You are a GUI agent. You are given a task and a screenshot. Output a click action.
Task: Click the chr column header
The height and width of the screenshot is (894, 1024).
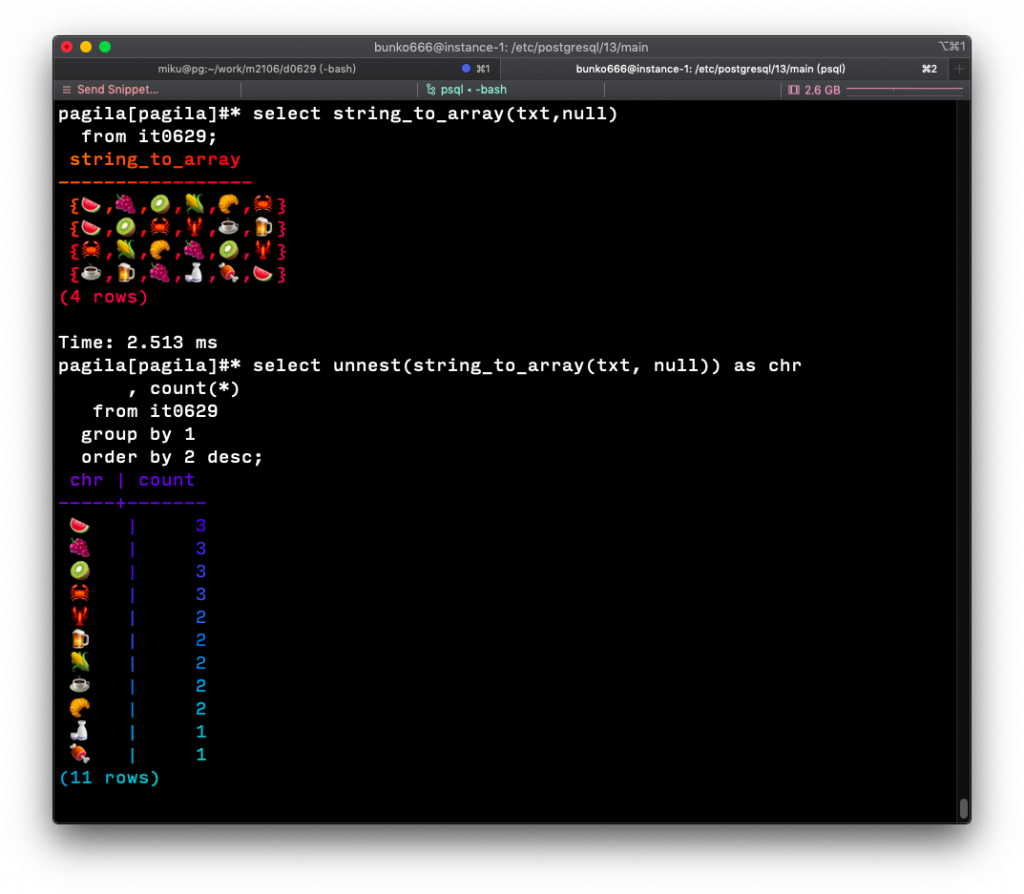tap(86, 480)
